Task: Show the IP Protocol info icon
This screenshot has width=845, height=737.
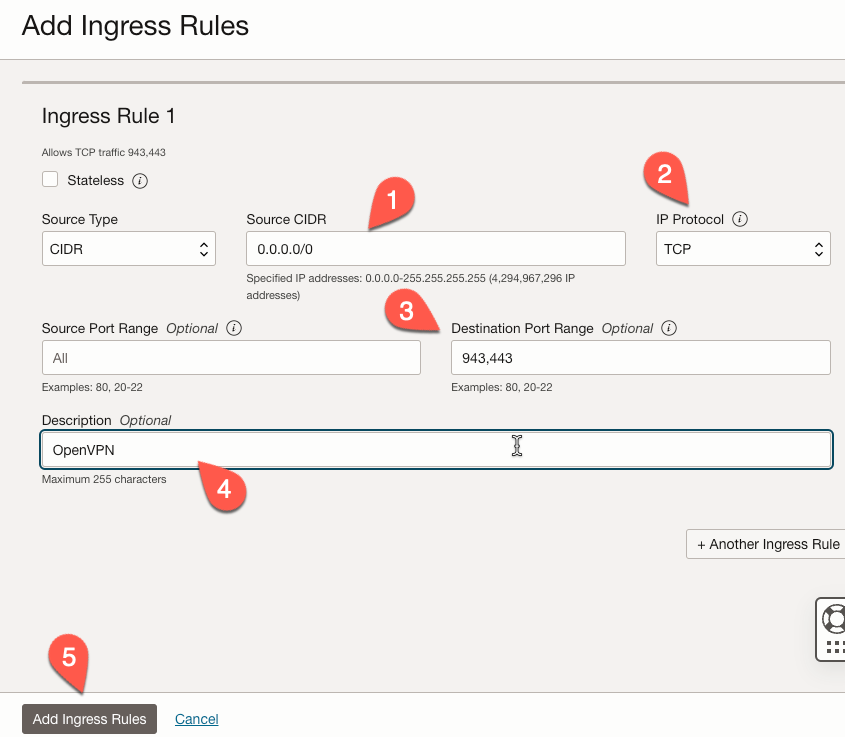Action: (740, 219)
